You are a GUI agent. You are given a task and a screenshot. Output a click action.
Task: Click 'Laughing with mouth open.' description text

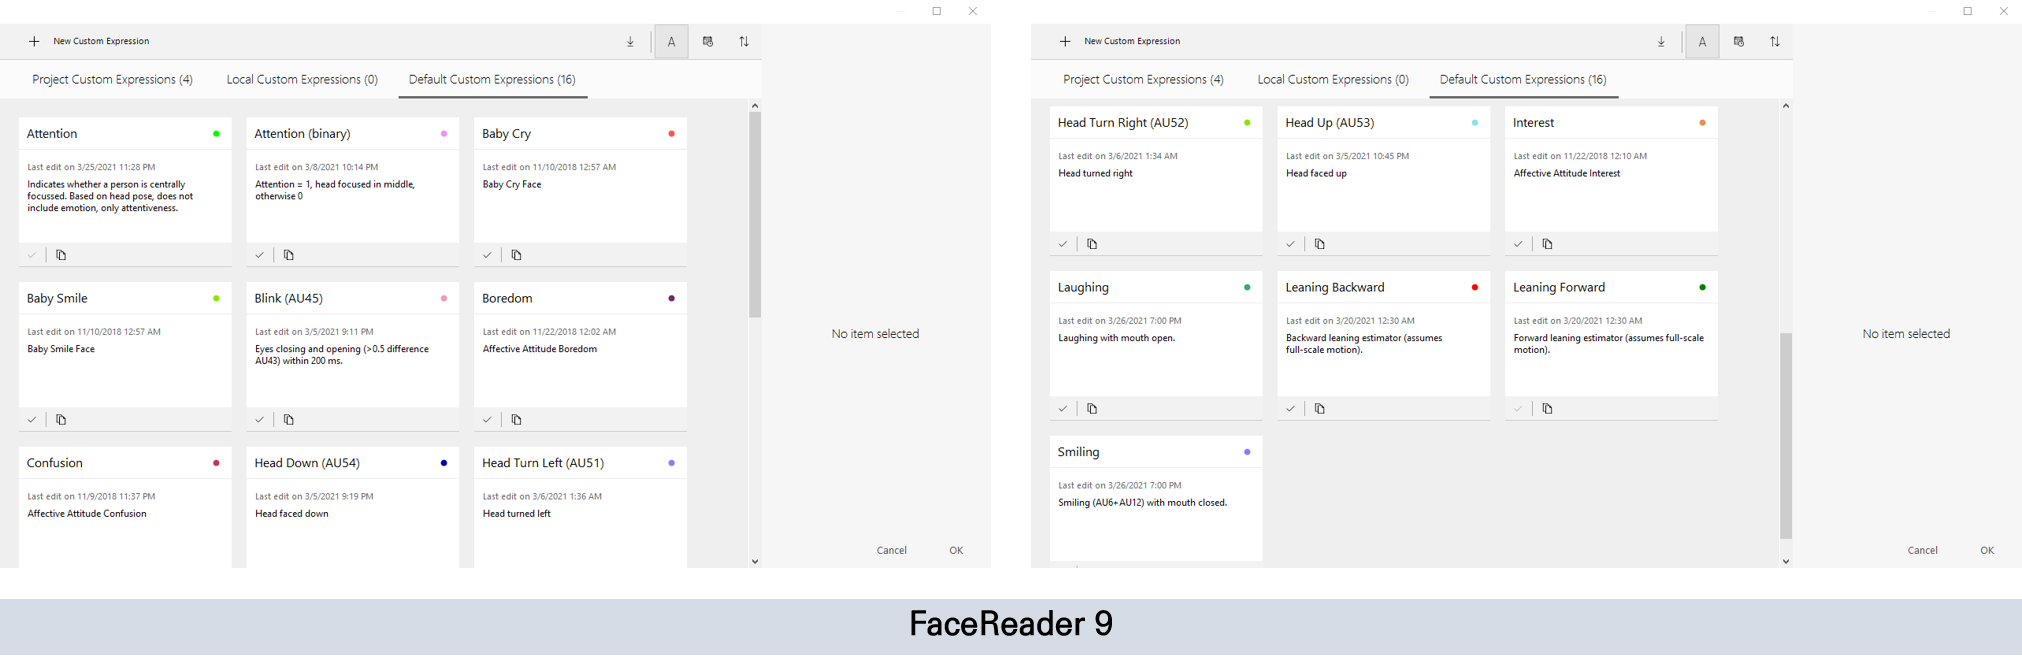pyautogui.click(x=1117, y=338)
